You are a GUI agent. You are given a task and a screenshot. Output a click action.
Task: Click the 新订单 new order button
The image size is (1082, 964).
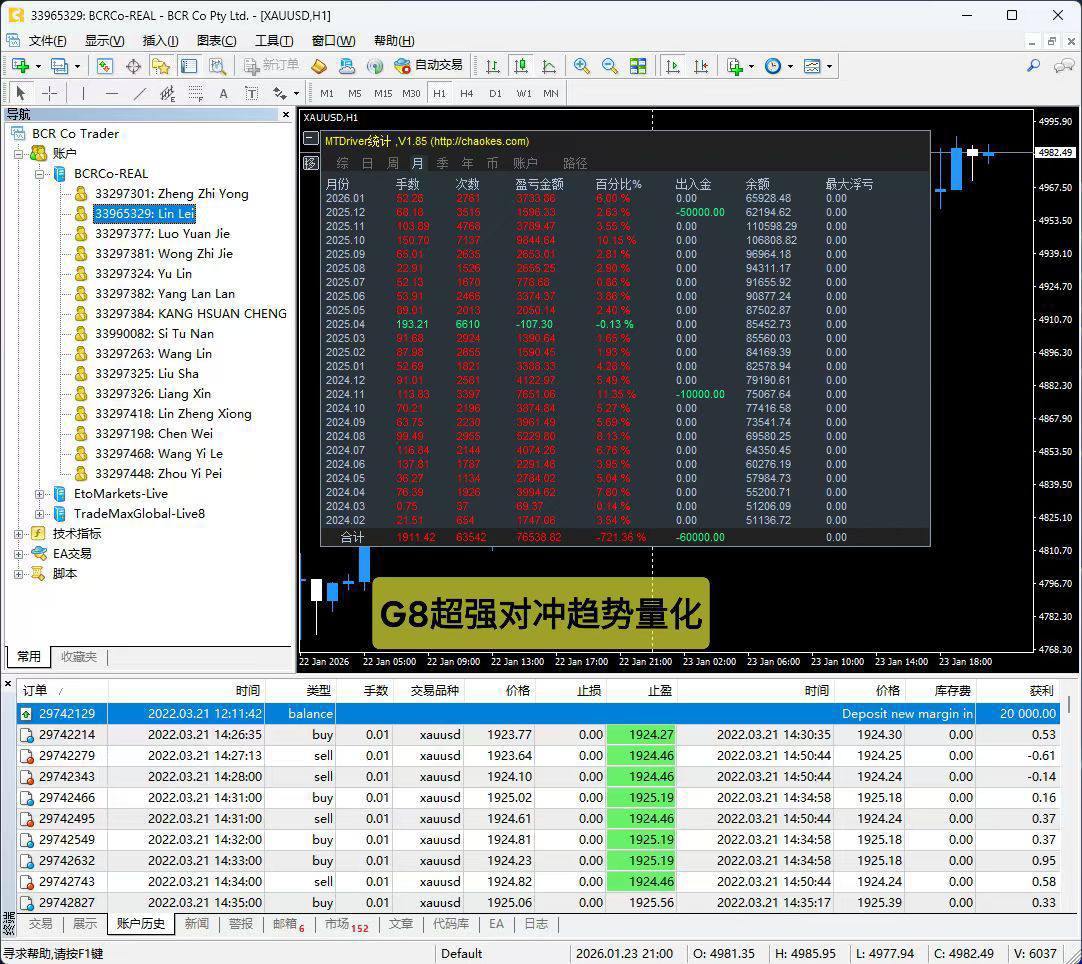point(271,66)
